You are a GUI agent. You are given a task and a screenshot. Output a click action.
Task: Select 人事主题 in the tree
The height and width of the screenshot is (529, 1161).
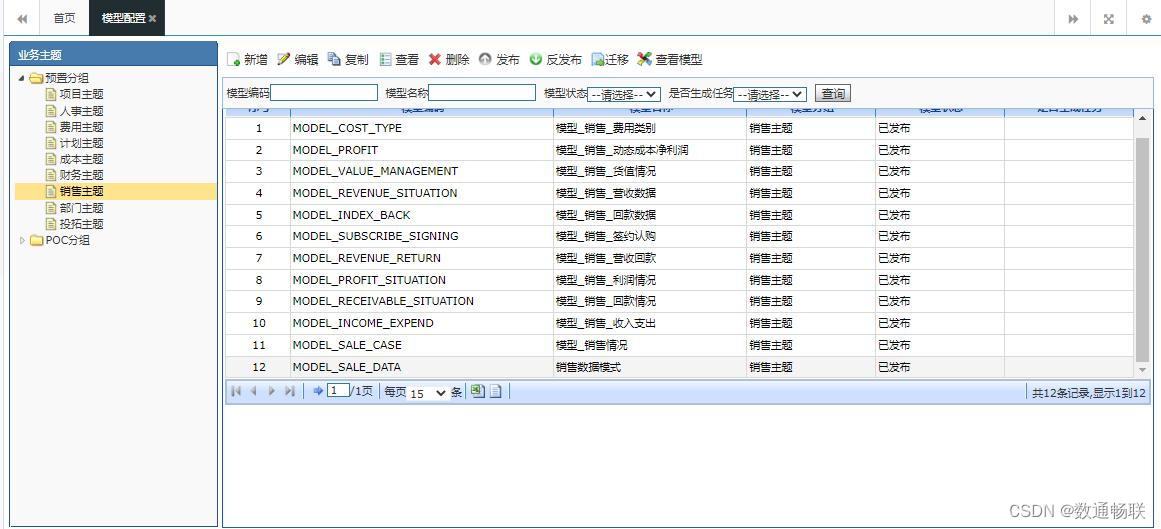pos(81,111)
